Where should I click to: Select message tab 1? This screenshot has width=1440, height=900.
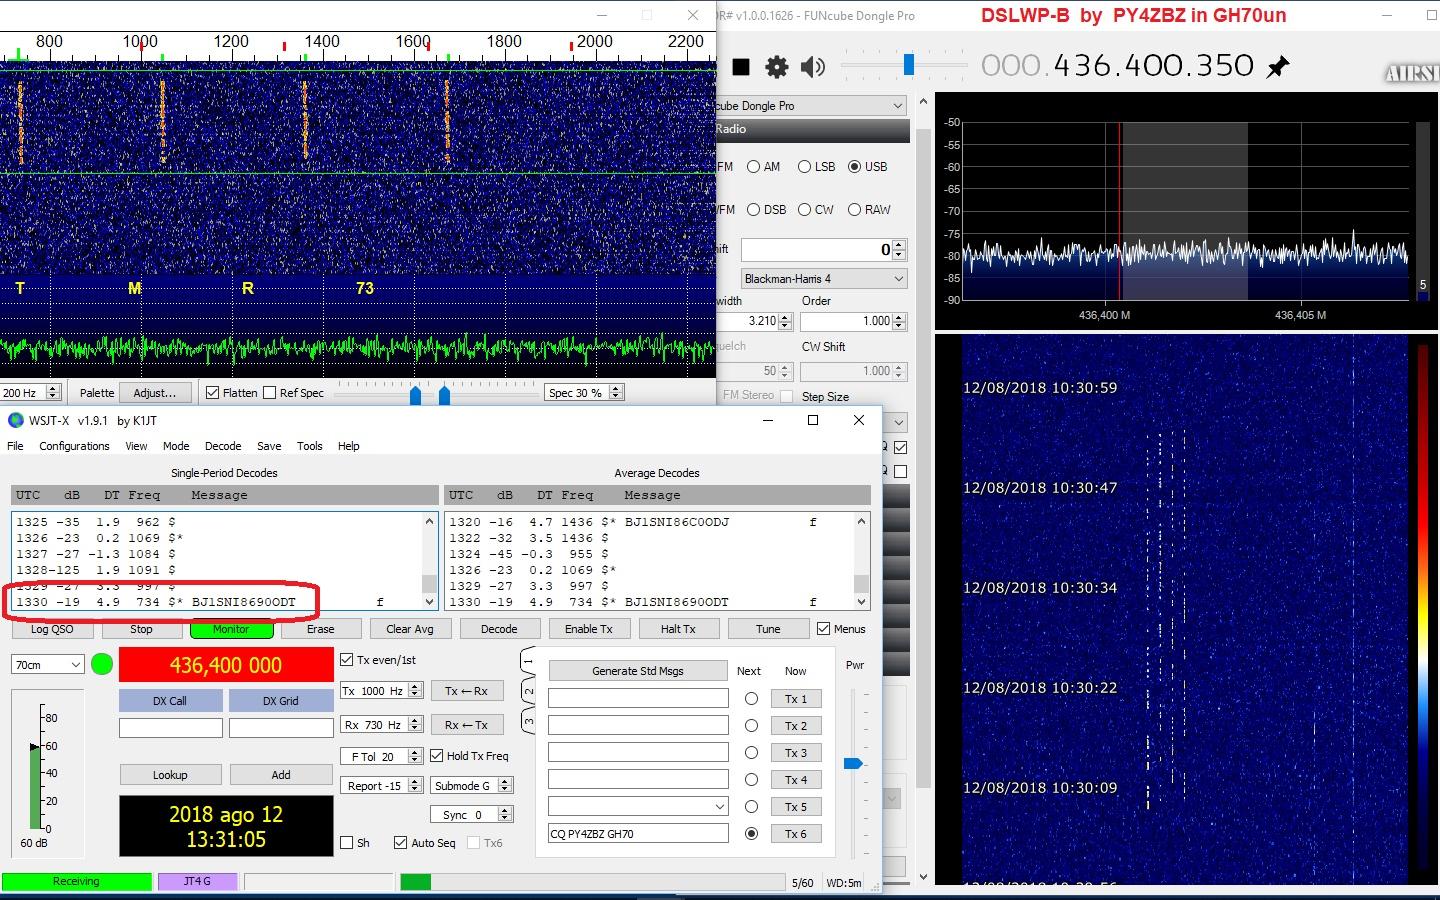tap(529, 662)
